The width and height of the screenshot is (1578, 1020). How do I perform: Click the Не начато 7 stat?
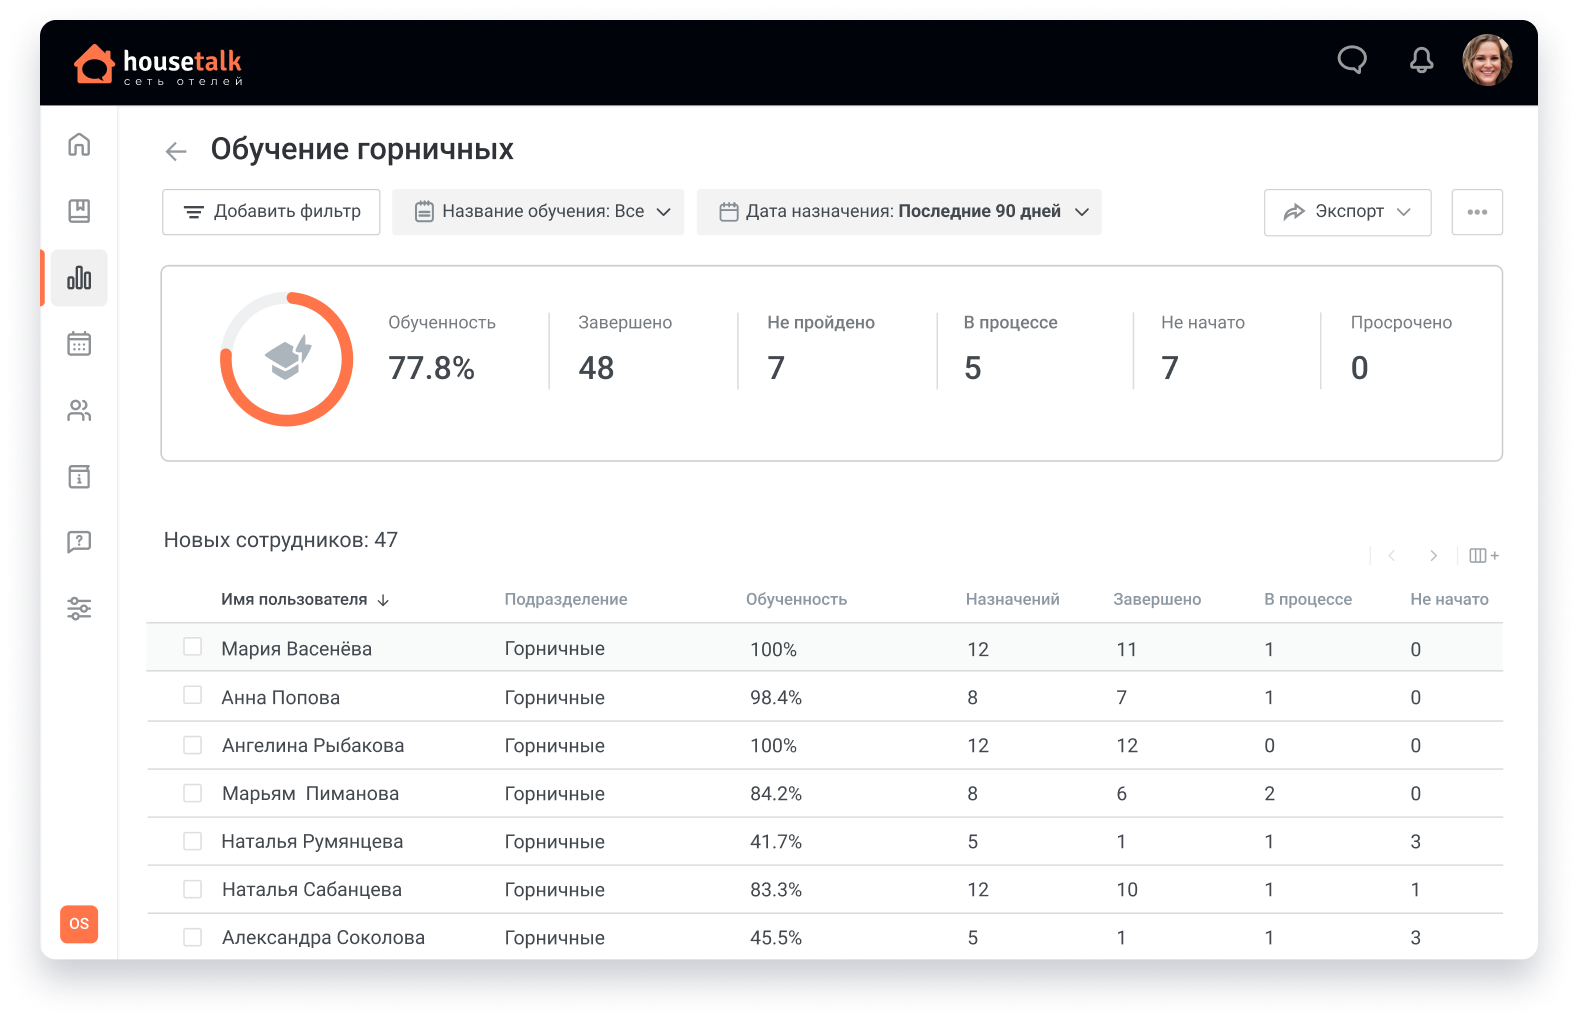pyautogui.click(x=1203, y=351)
